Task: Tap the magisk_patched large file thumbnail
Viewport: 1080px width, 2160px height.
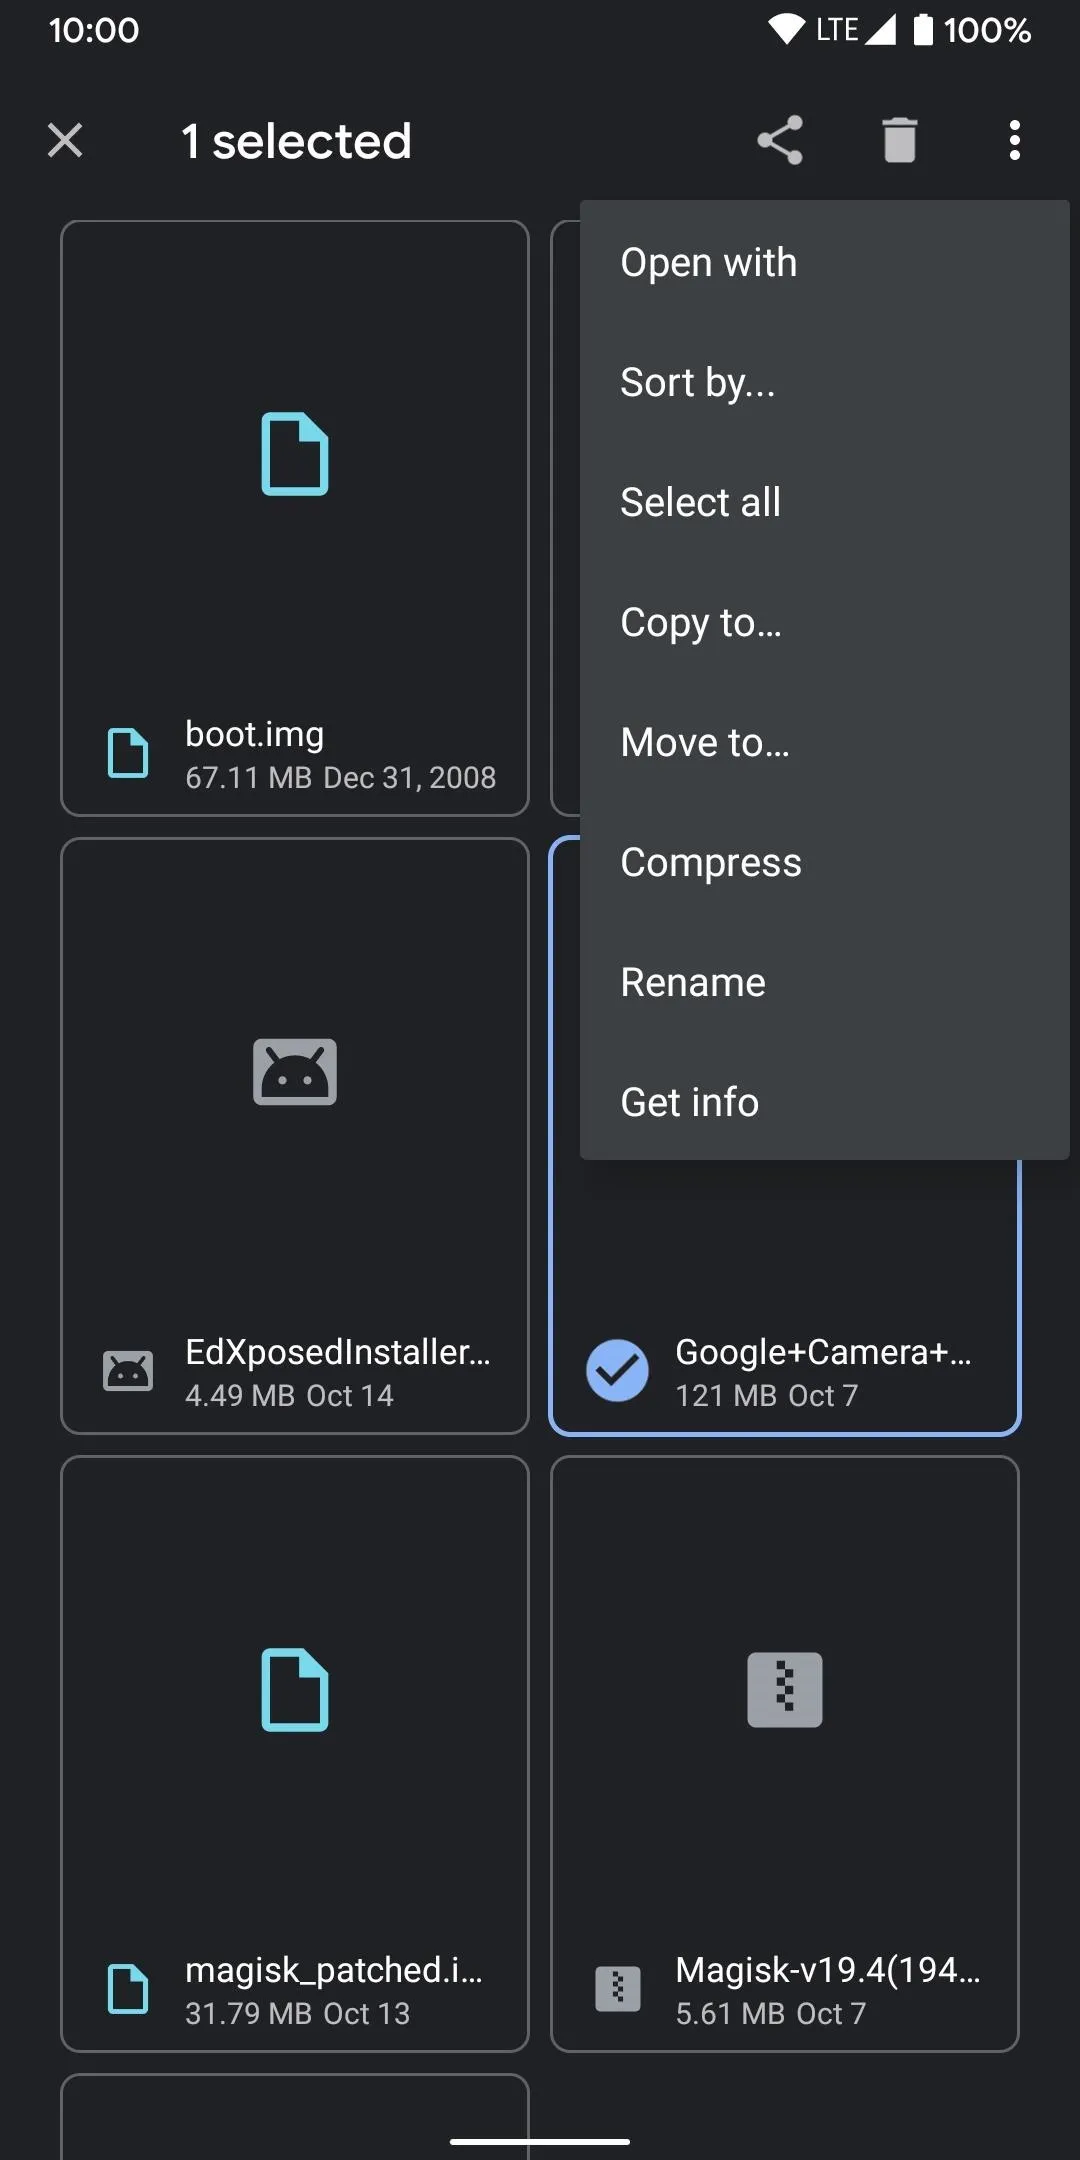Action: click(x=295, y=1690)
